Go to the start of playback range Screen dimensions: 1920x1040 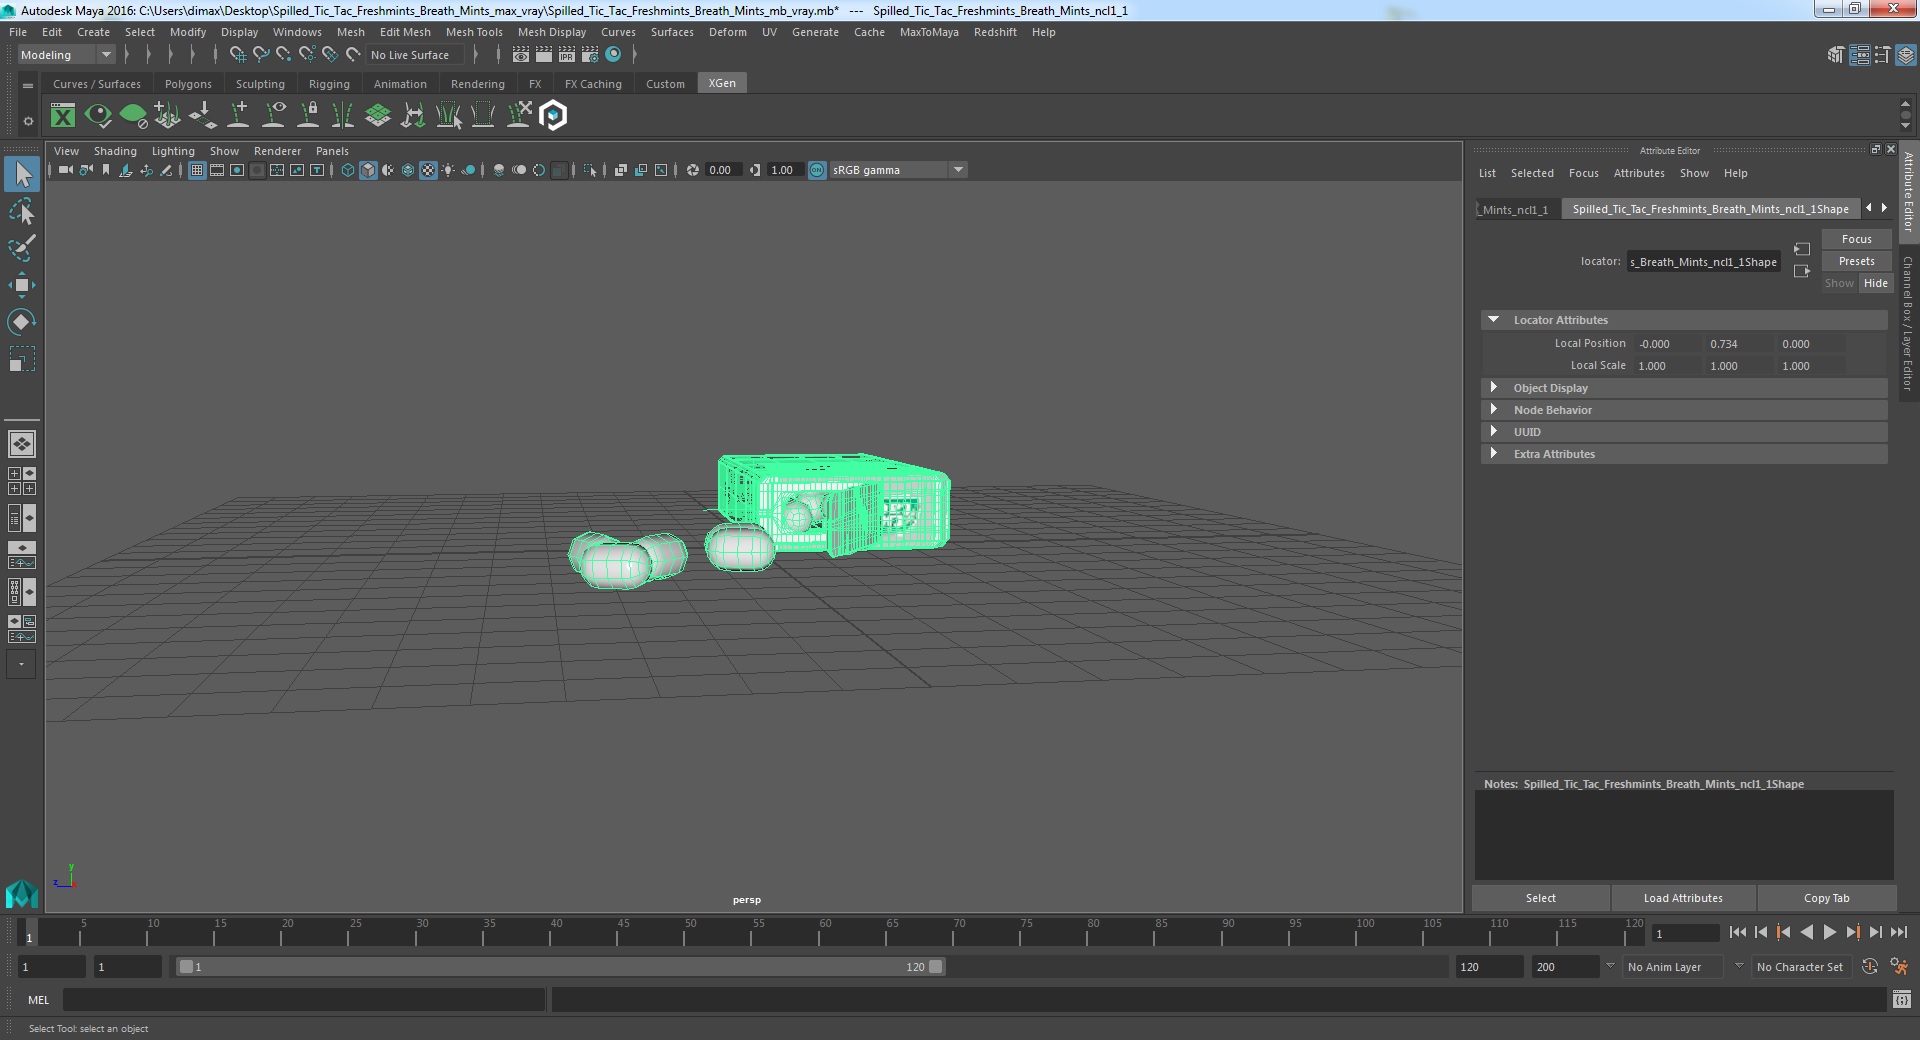[1737, 932]
